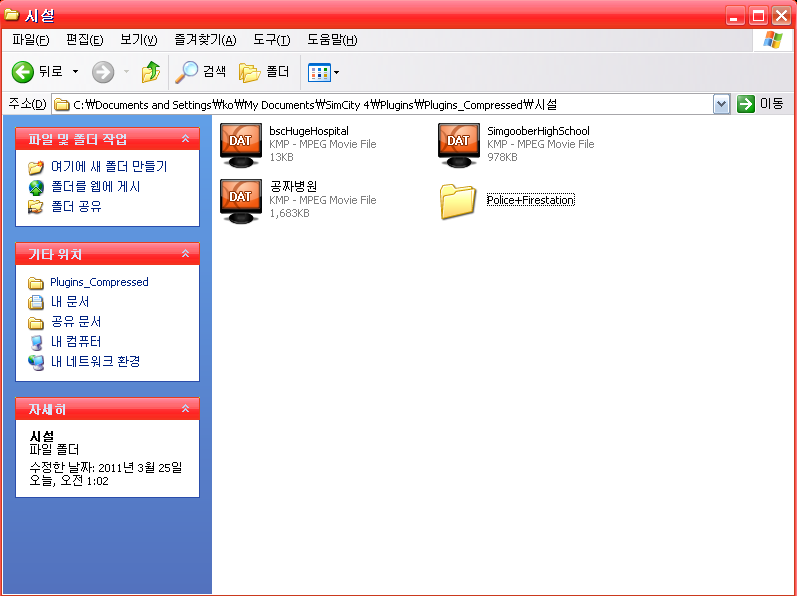The width and height of the screenshot is (797, 596).
Task: Click the Police+Firestation folder name
Action: click(x=531, y=200)
